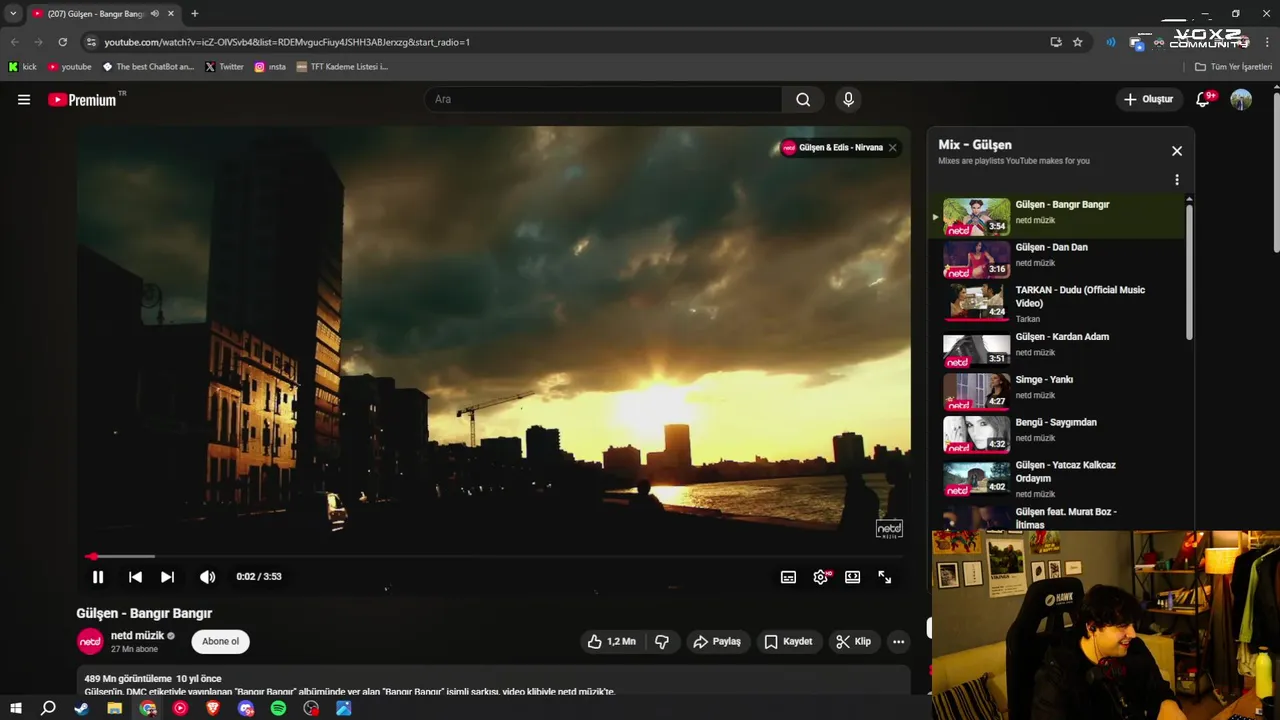Start voice search with the microphone
1280x720 pixels.
coord(848,99)
